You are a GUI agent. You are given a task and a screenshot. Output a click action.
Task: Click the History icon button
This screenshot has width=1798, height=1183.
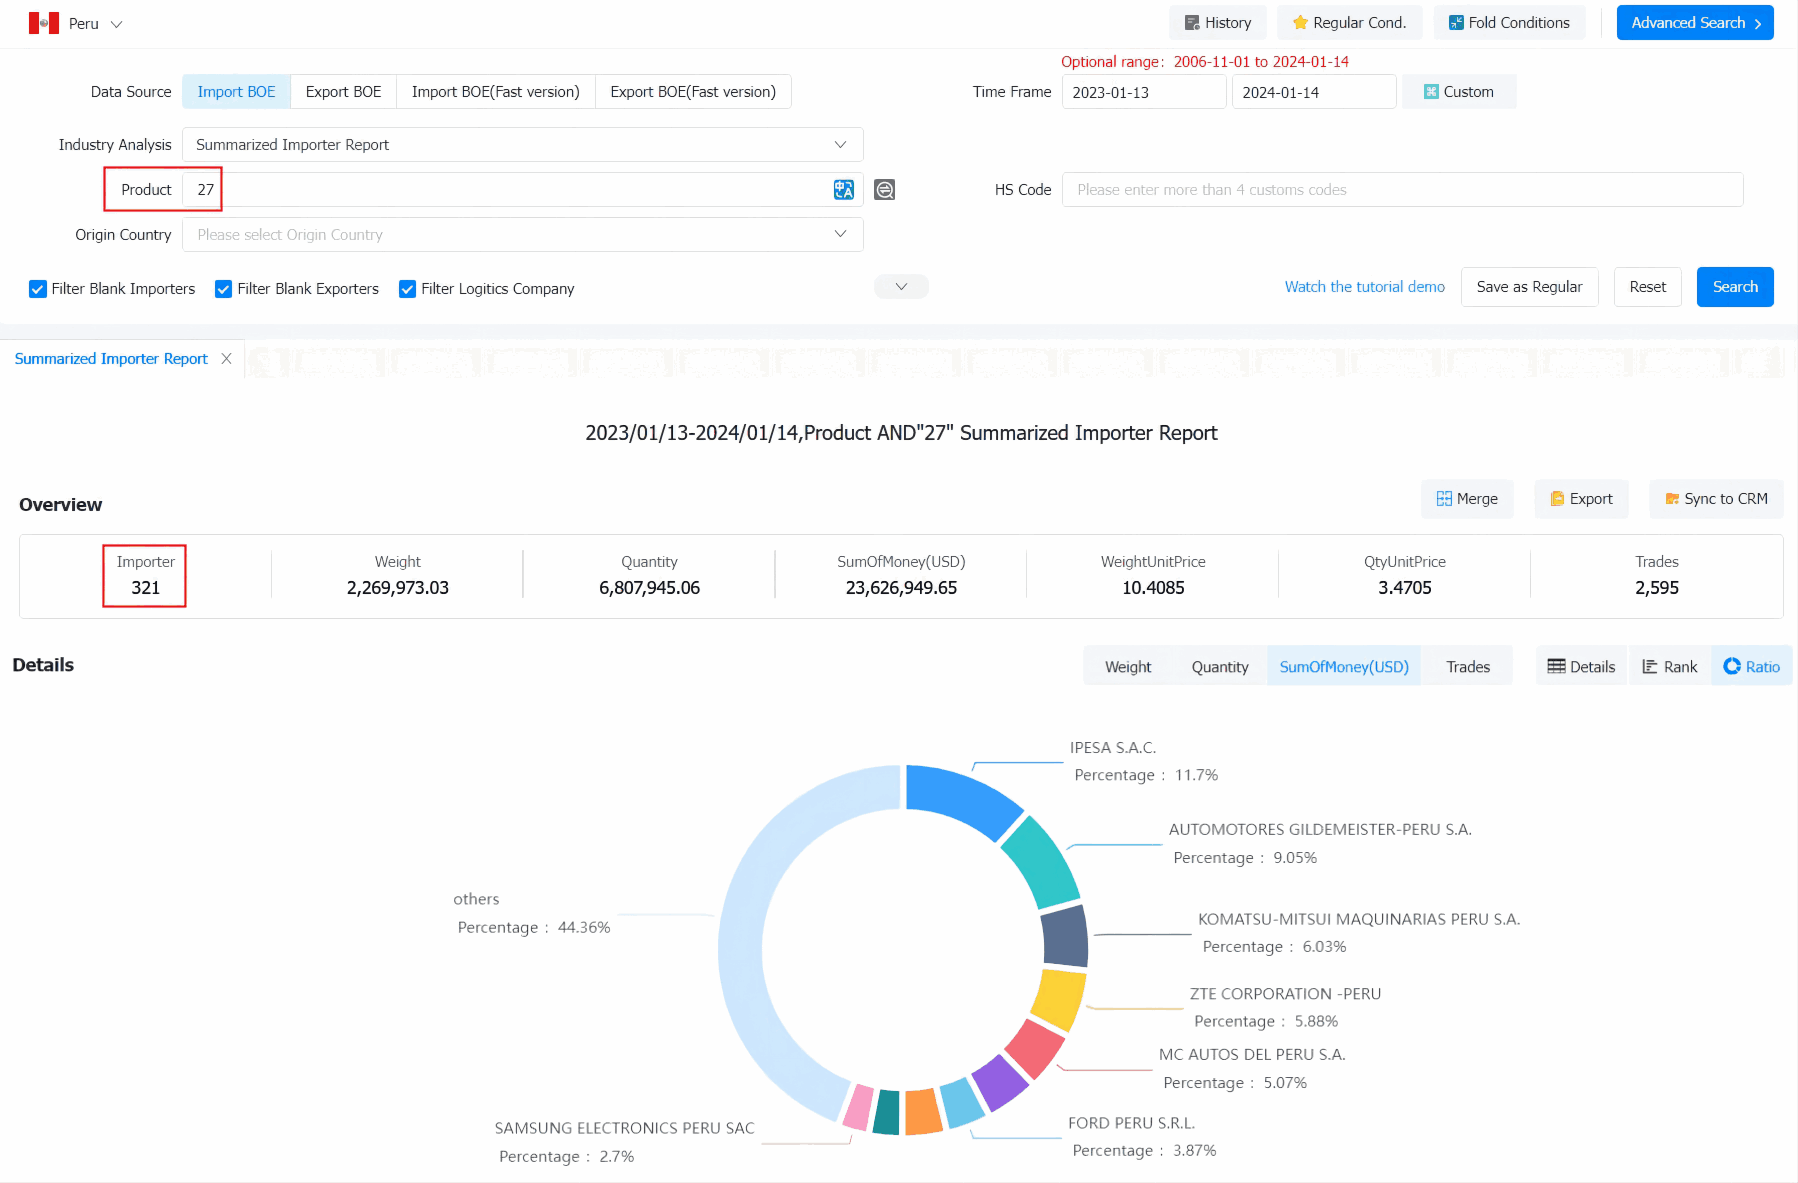pyautogui.click(x=1217, y=23)
